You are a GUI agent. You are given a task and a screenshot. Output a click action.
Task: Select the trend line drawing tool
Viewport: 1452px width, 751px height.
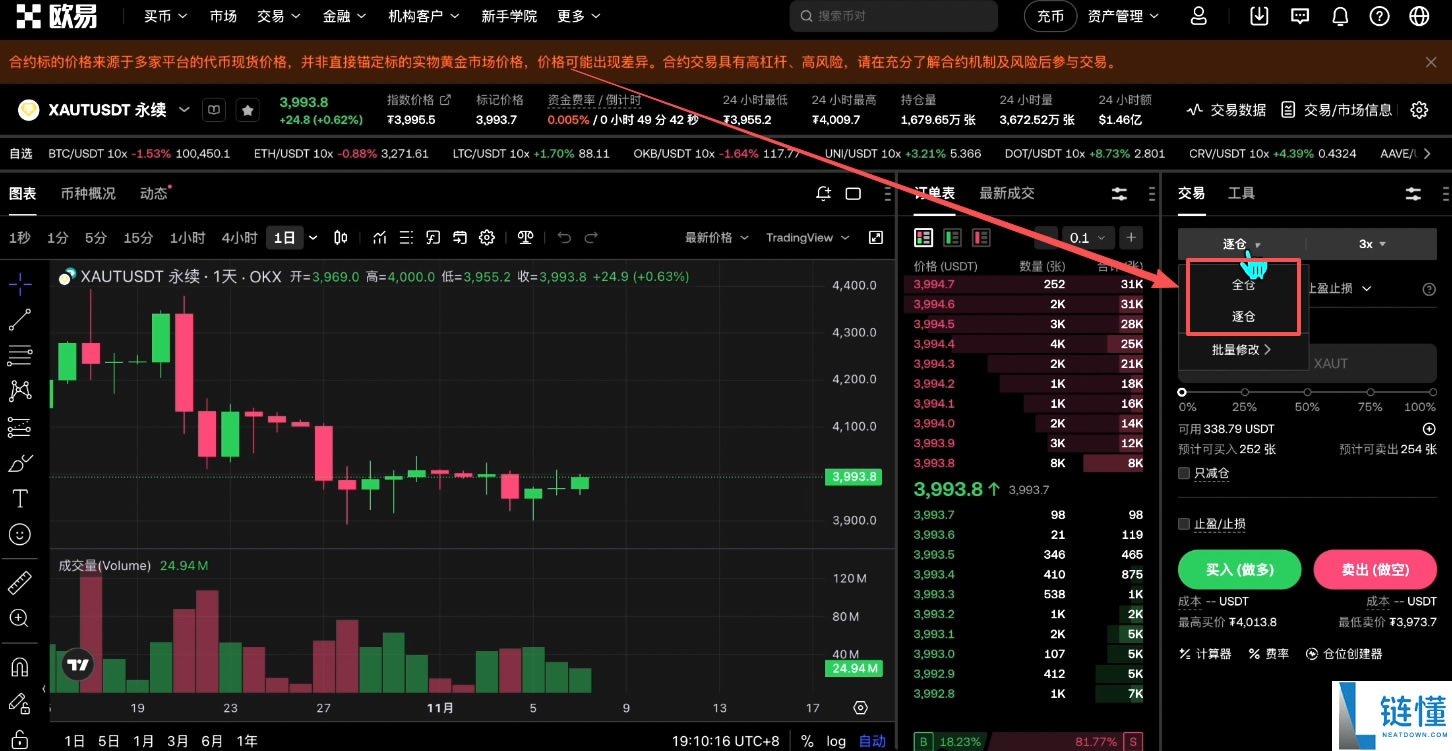20,320
